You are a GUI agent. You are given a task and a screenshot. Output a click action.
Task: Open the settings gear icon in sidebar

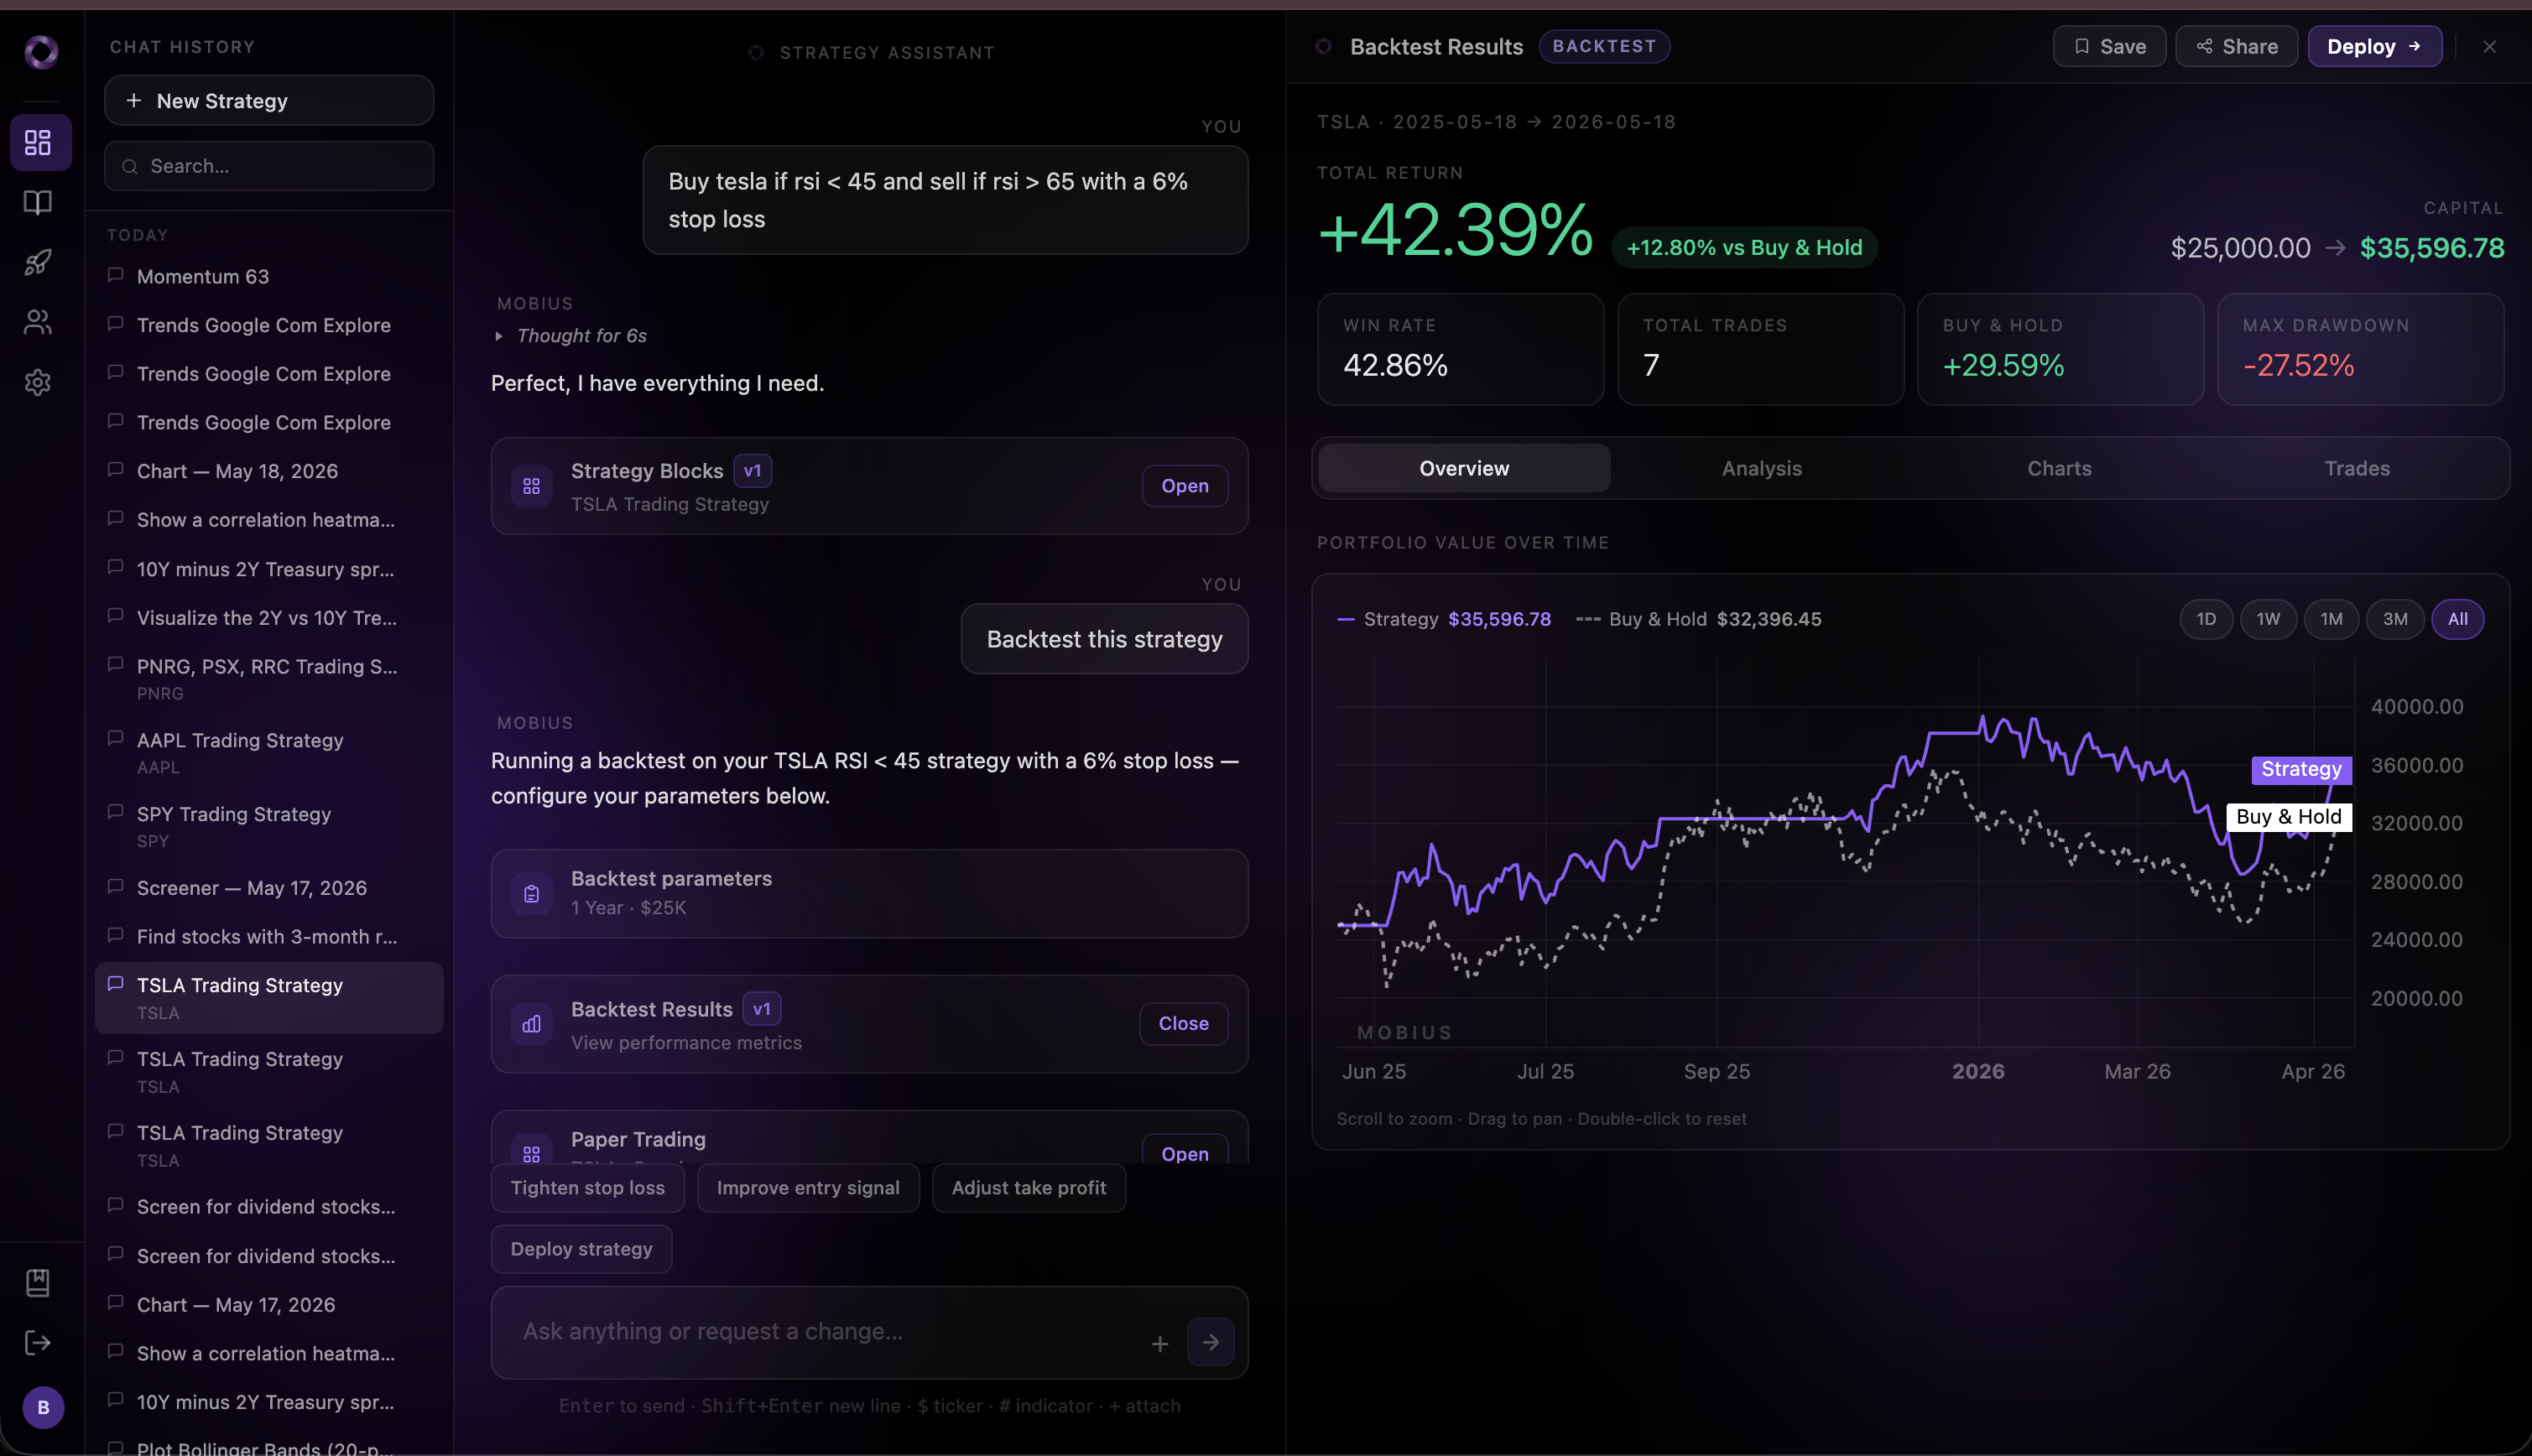click(x=38, y=382)
